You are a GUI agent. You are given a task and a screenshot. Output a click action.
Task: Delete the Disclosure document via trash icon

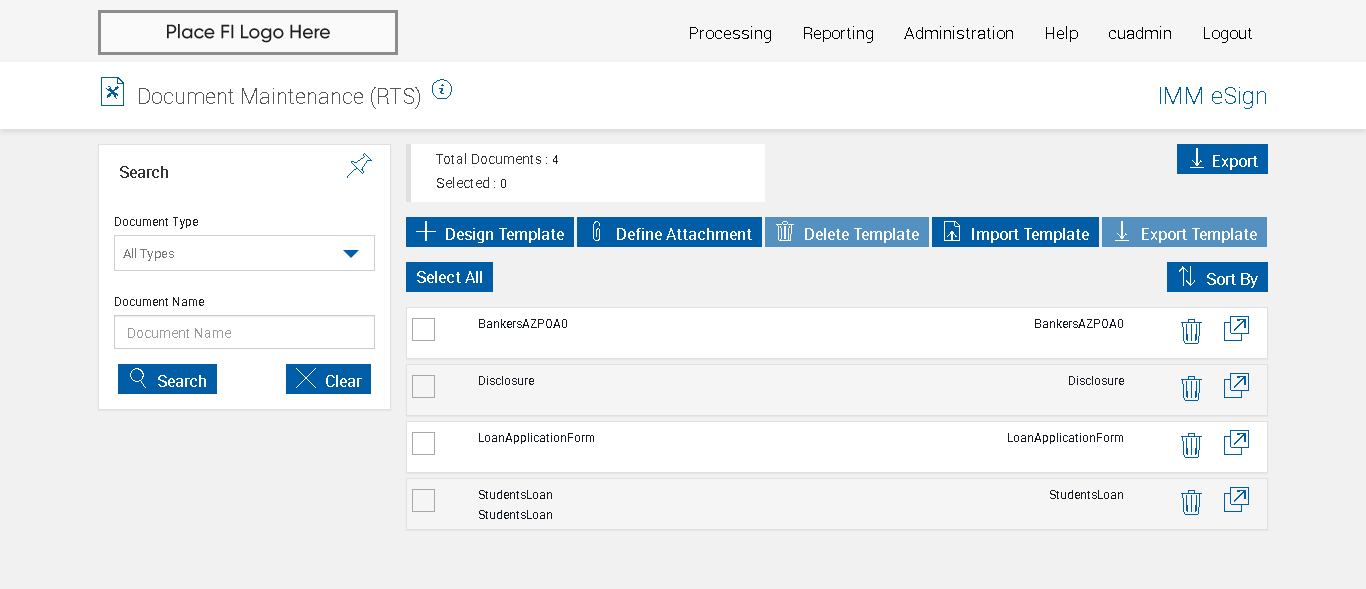[x=1190, y=388]
